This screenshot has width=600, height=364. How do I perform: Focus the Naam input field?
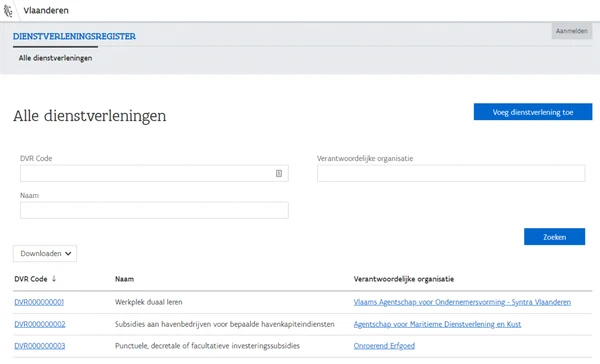[x=154, y=210]
